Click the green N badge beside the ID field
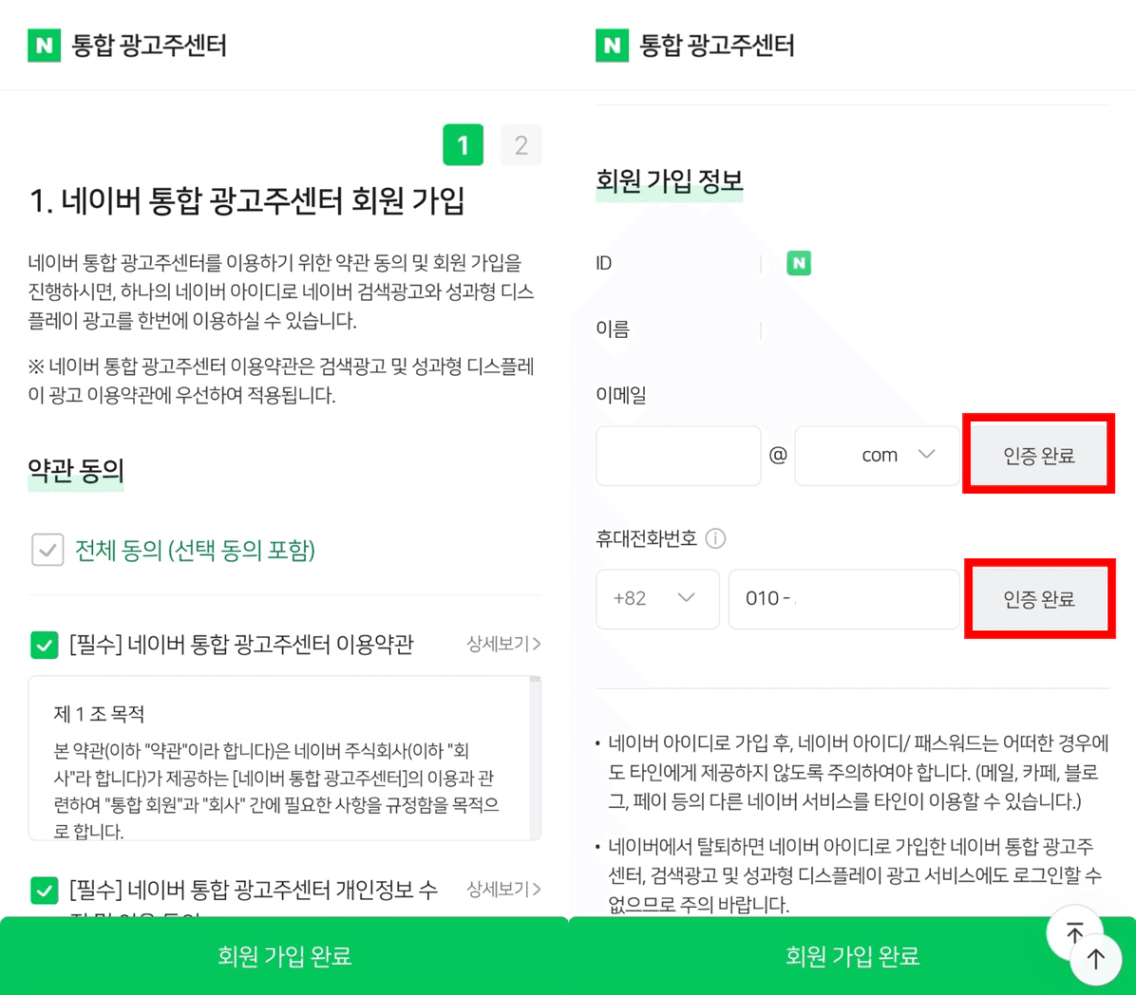The image size is (1136, 995). point(799,263)
